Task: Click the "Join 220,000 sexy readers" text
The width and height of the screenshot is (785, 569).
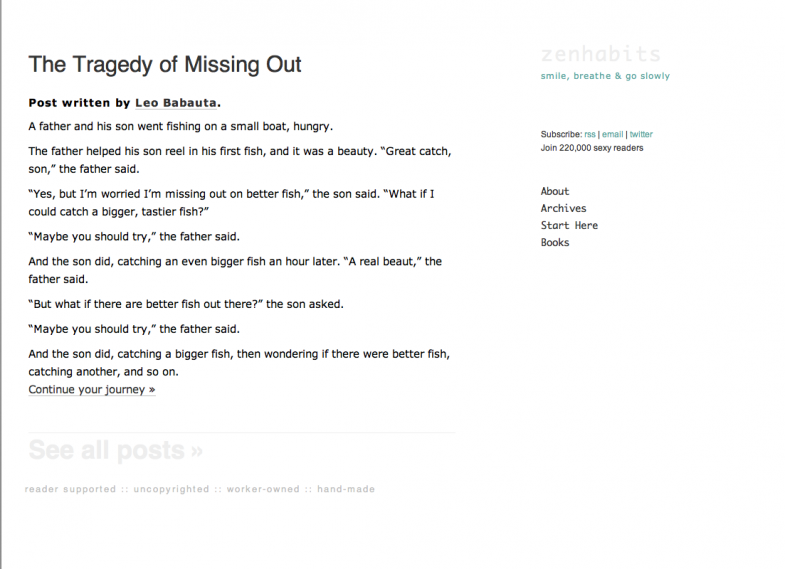Action: click(x=592, y=148)
